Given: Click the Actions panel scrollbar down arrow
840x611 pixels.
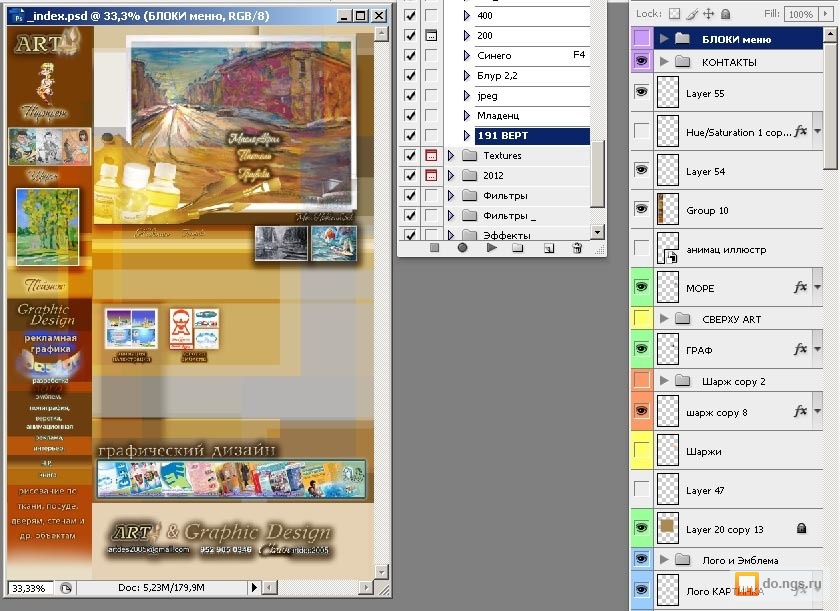Looking at the screenshot, I should pyautogui.click(x=597, y=232).
